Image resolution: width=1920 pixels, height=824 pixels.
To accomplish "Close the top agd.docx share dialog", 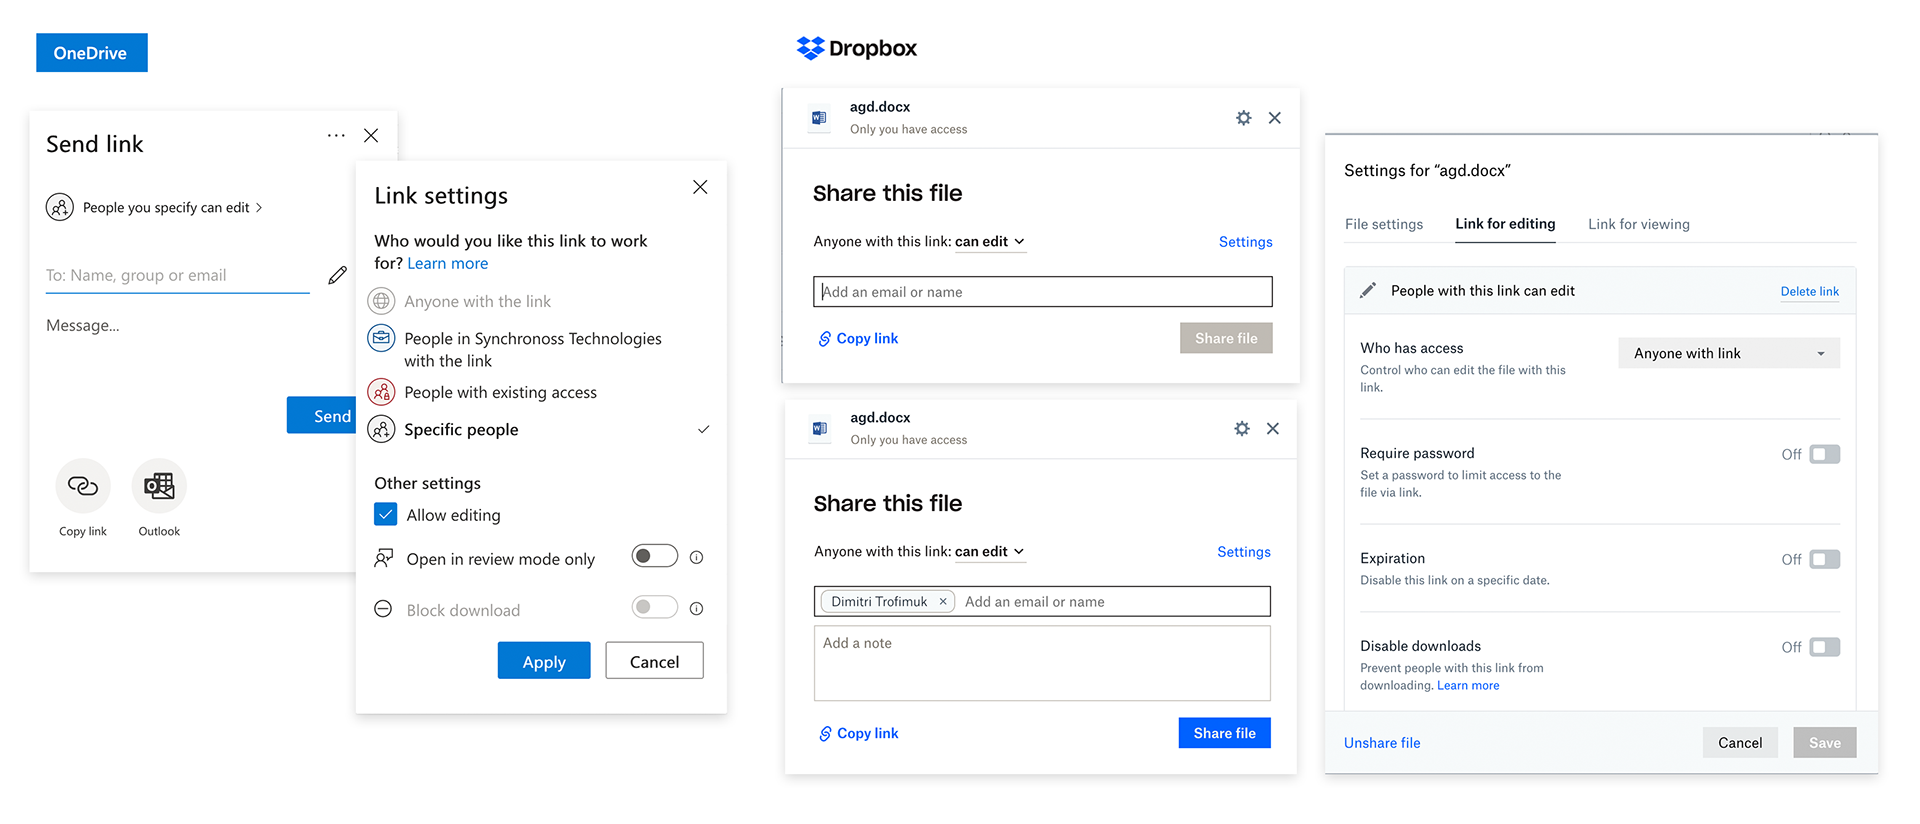I will (1275, 118).
